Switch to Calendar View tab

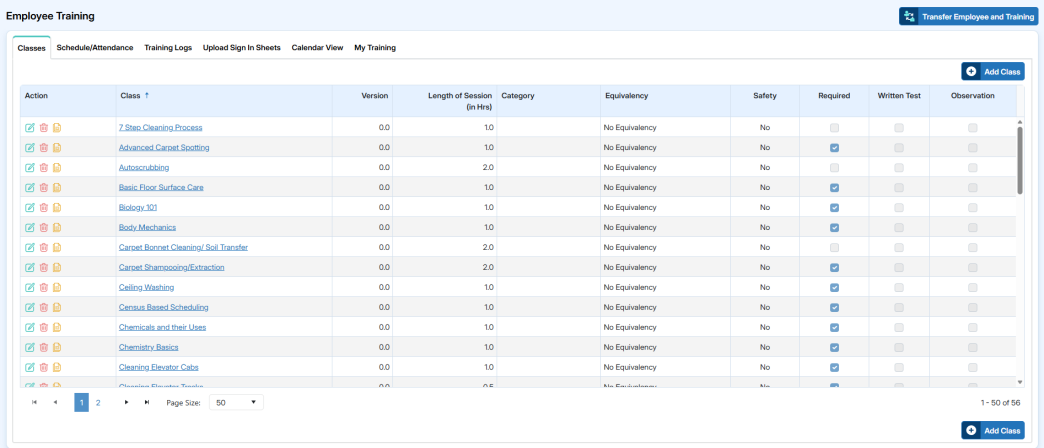coord(318,48)
